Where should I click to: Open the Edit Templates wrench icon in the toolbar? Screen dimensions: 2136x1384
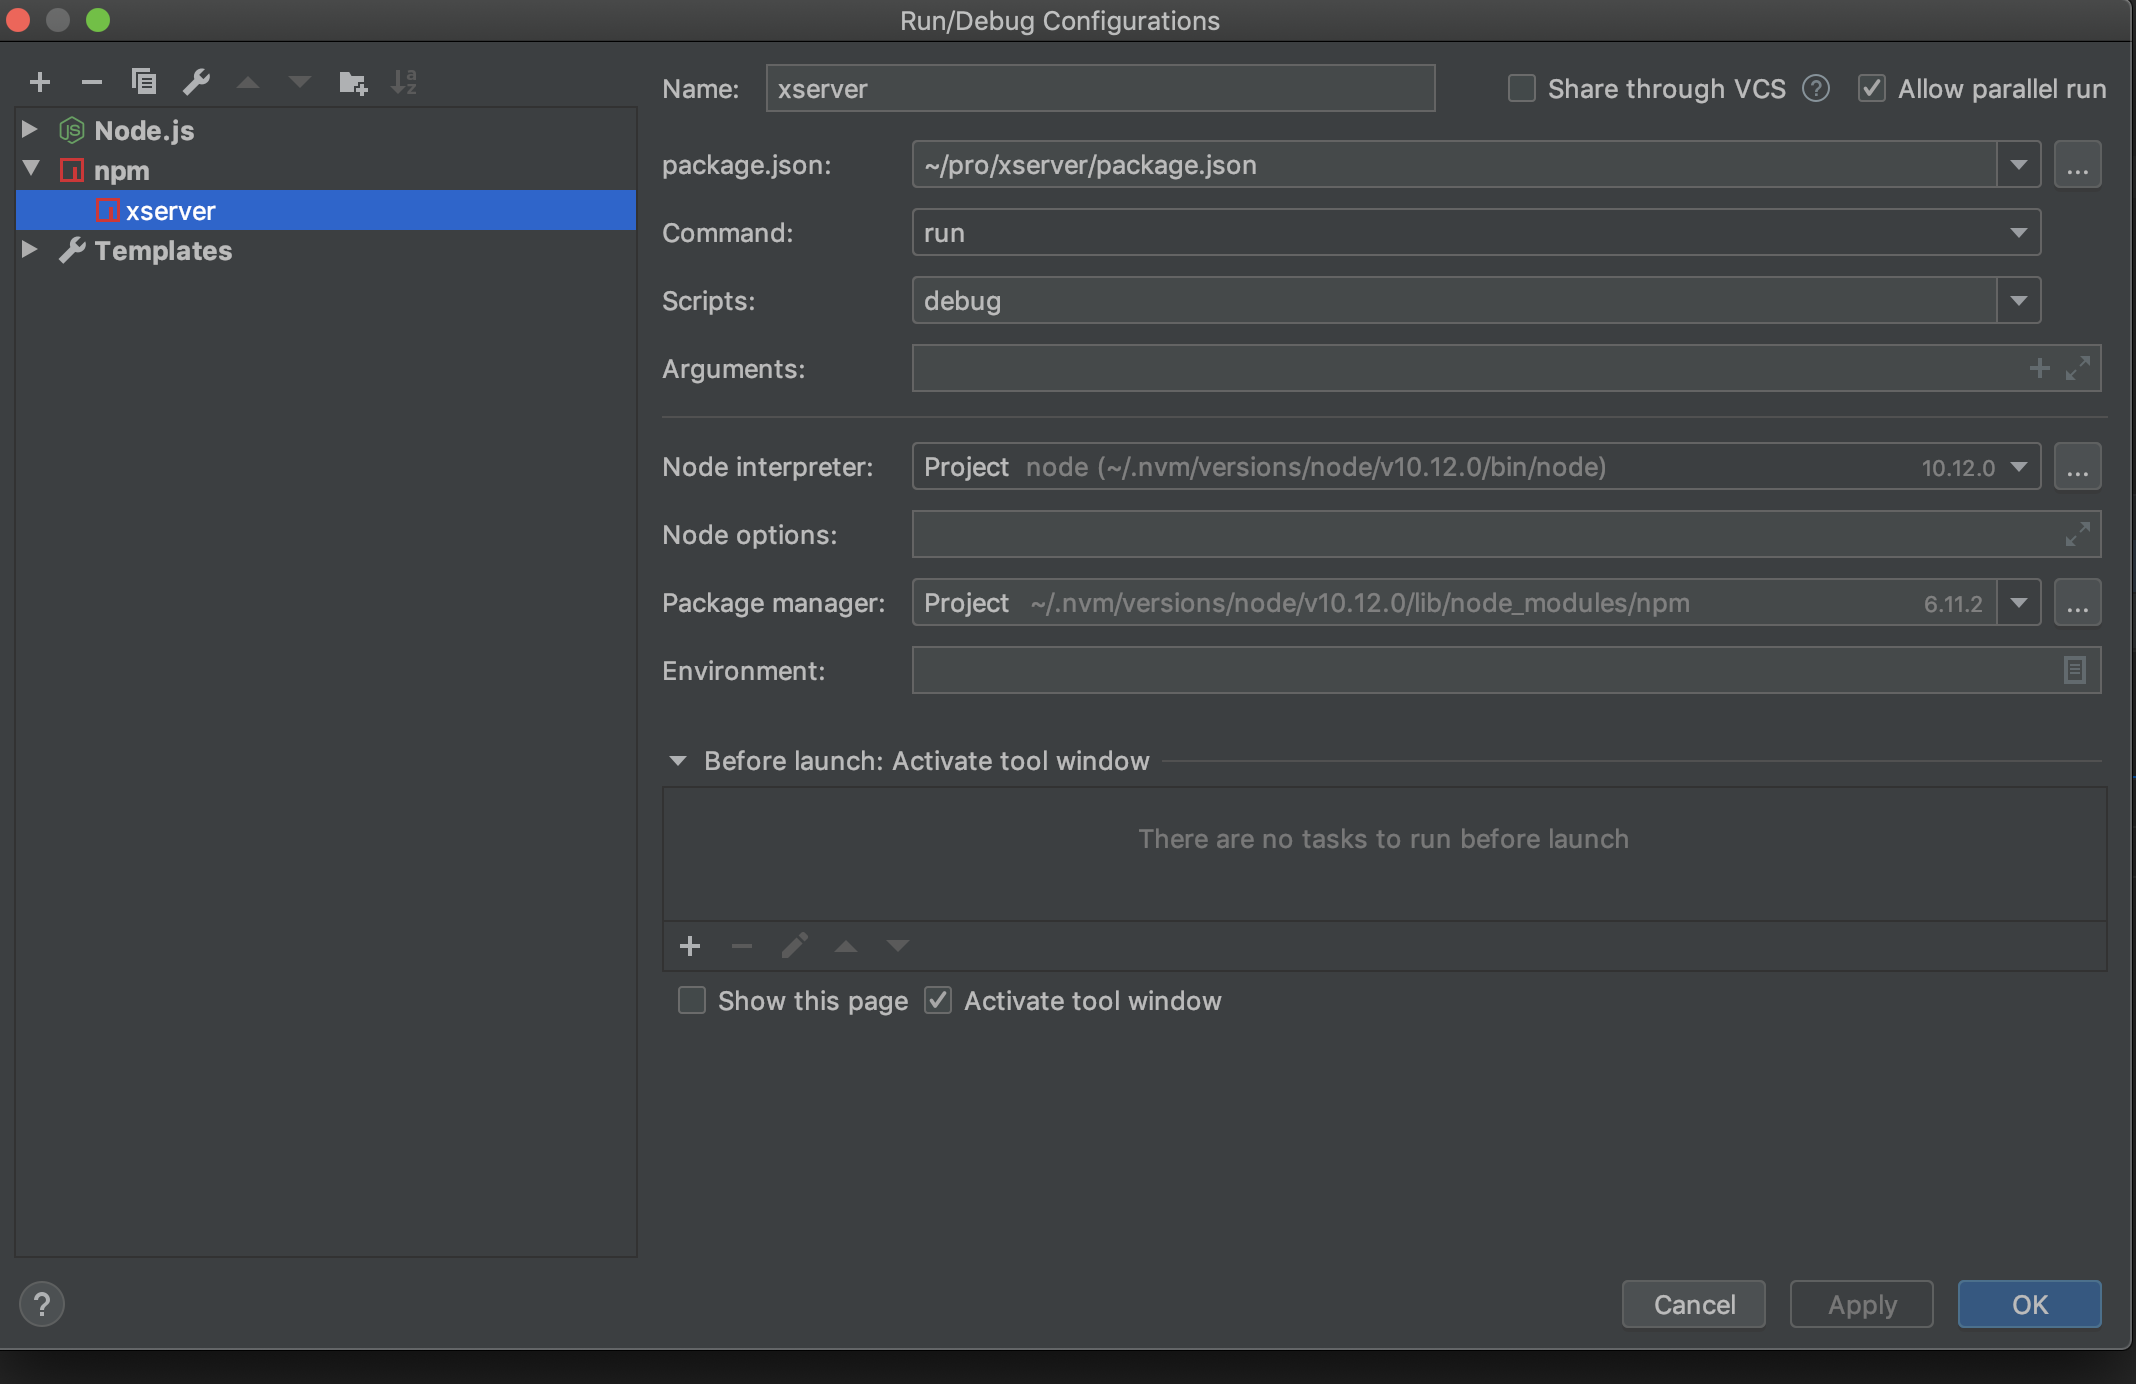(x=196, y=82)
